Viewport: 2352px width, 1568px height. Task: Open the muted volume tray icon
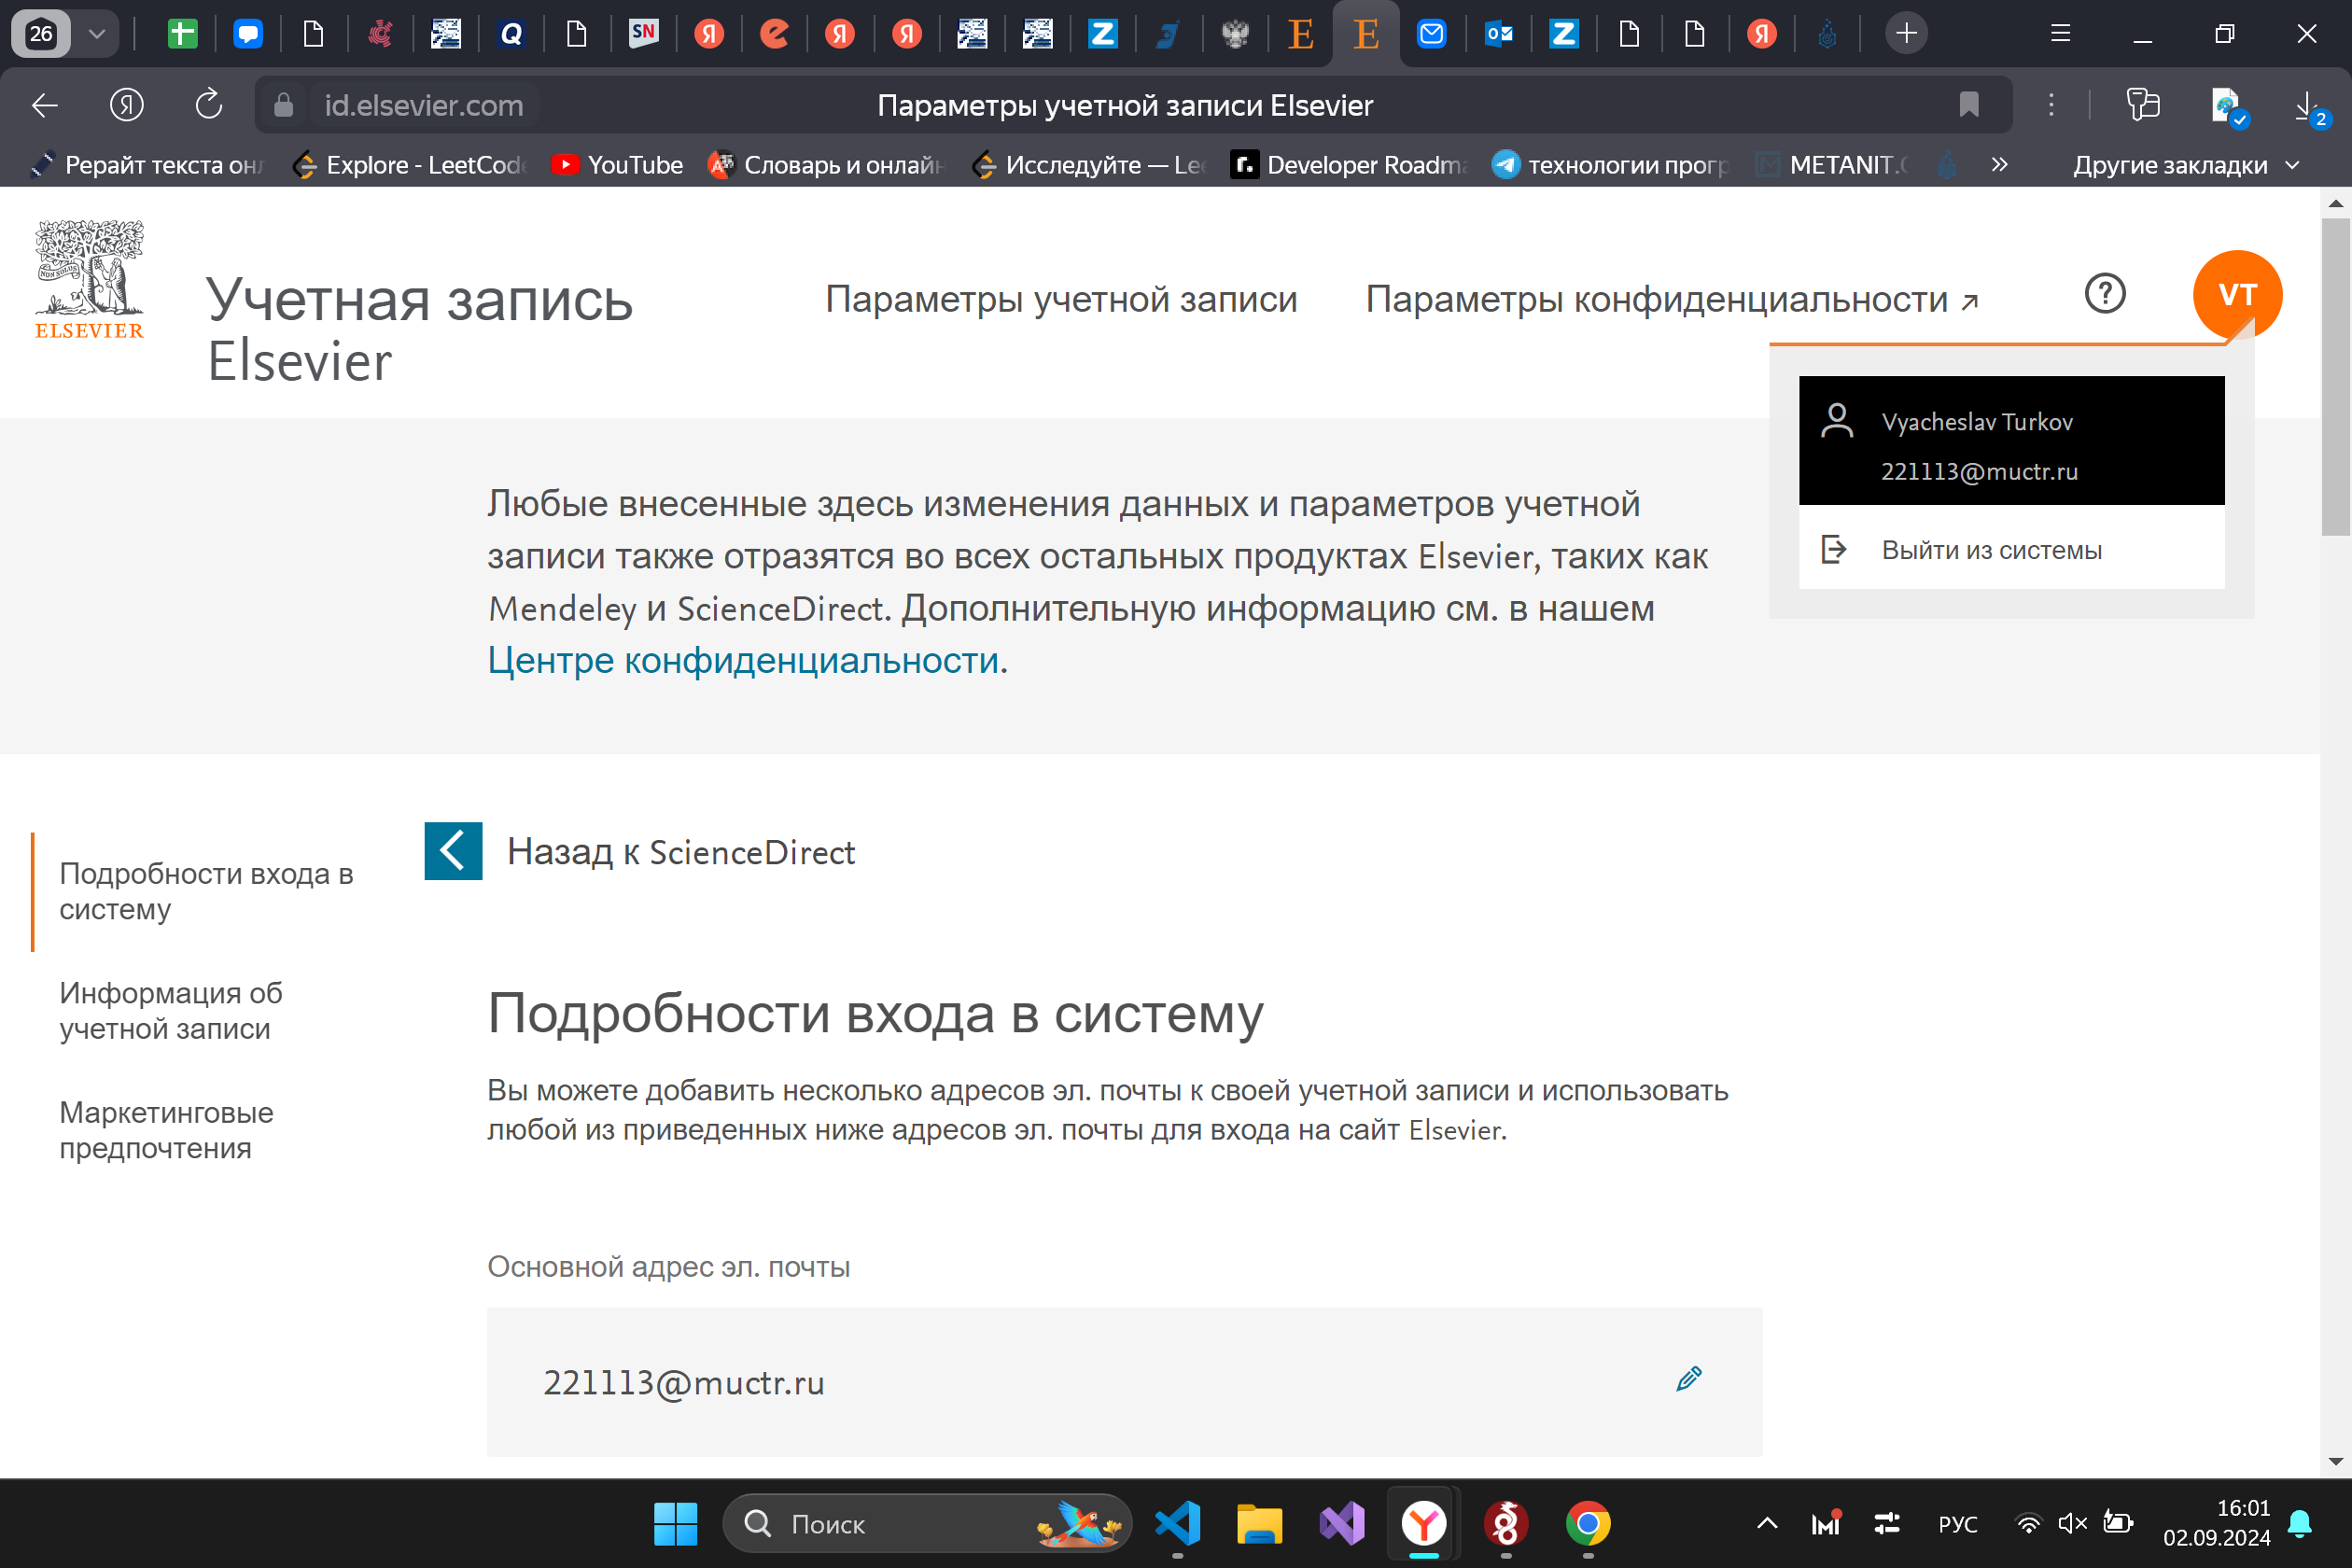2072,1524
